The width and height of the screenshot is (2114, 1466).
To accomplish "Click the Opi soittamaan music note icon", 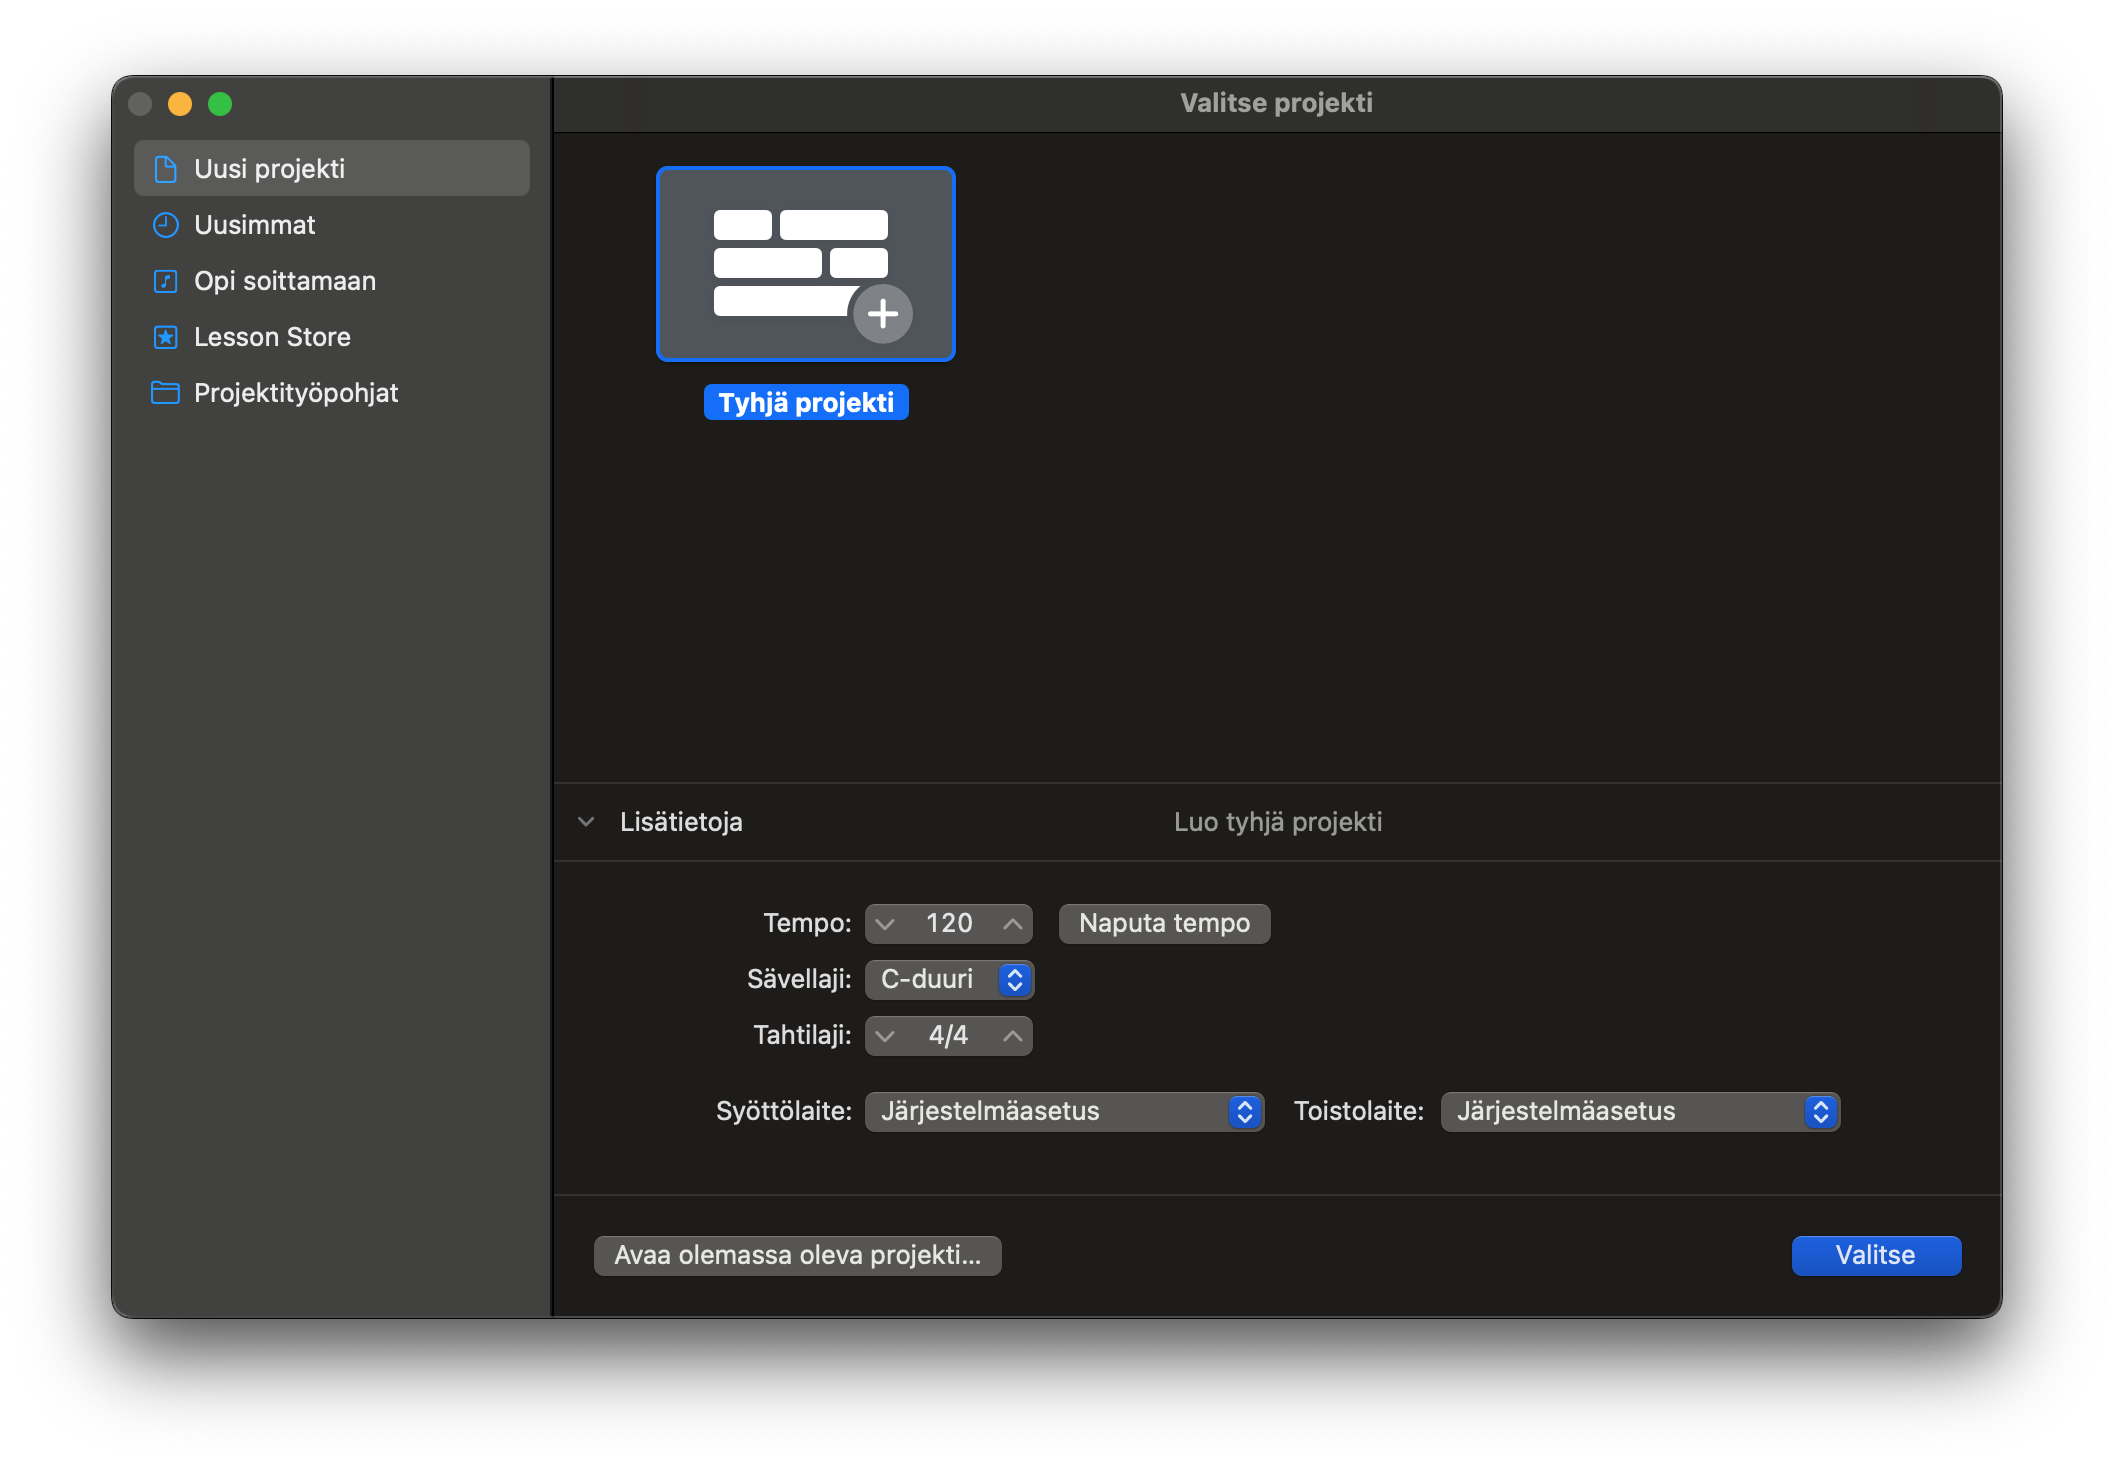I will point(166,281).
